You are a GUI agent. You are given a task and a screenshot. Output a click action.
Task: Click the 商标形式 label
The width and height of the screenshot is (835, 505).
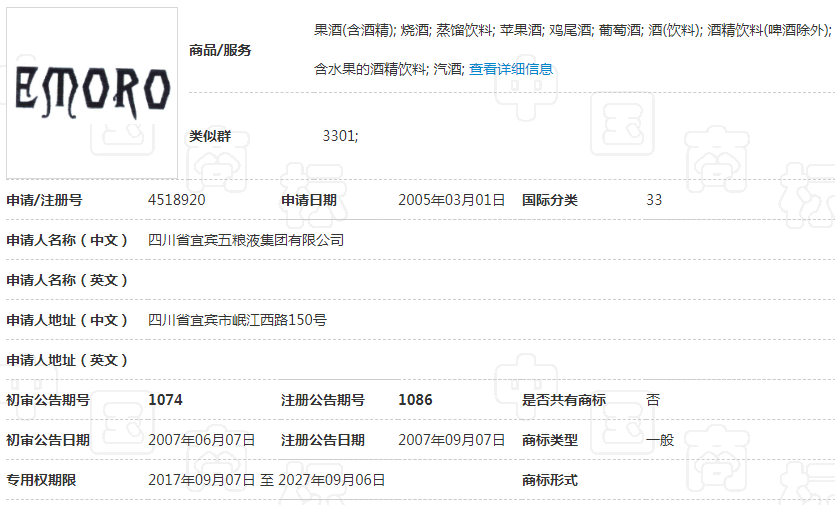[x=550, y=480]
